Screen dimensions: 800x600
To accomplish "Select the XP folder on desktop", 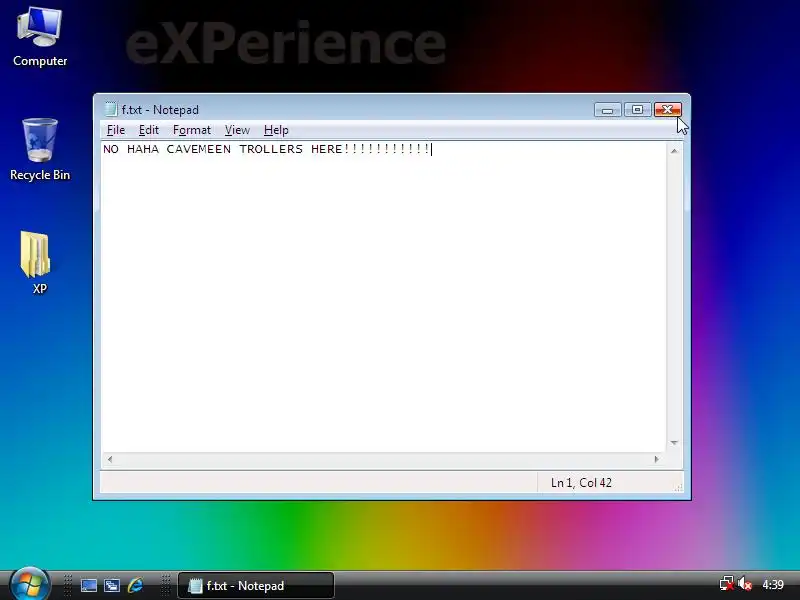I will tap(36, 262).
